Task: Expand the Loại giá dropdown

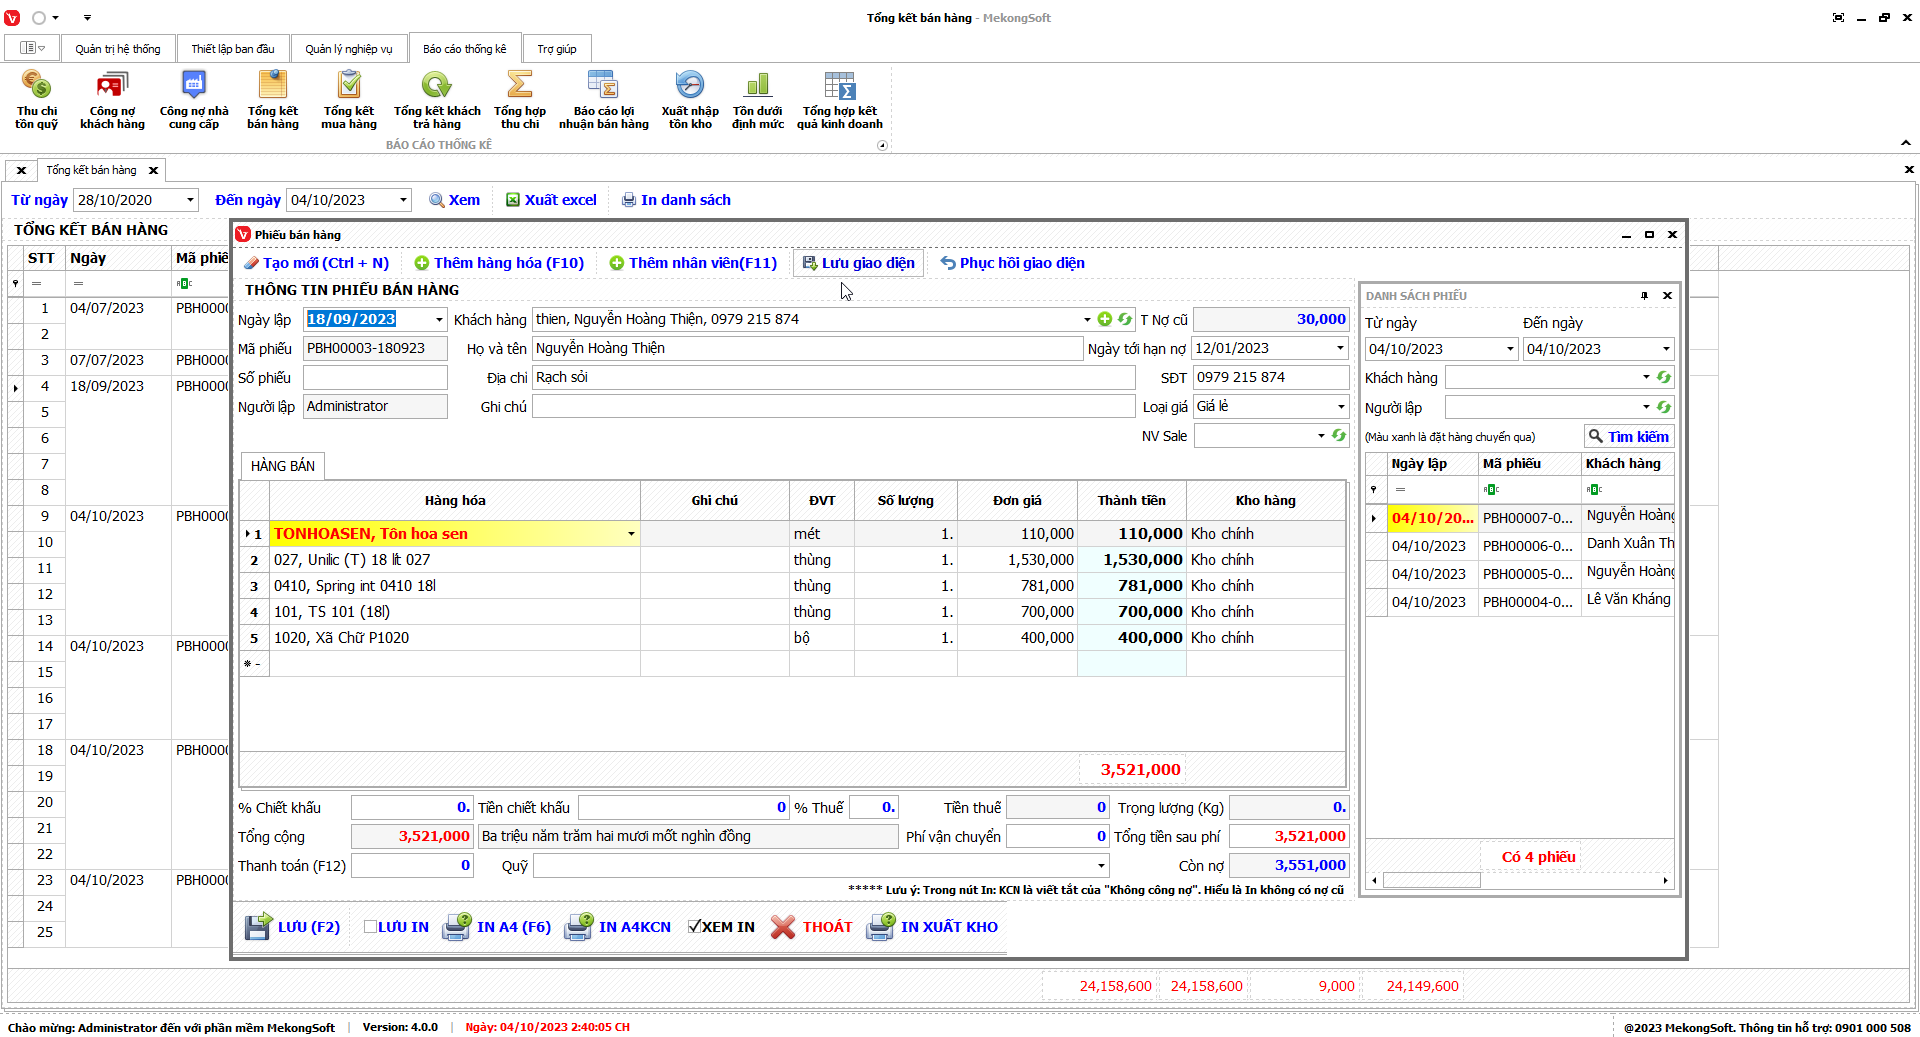Action: click(1340, 407)
